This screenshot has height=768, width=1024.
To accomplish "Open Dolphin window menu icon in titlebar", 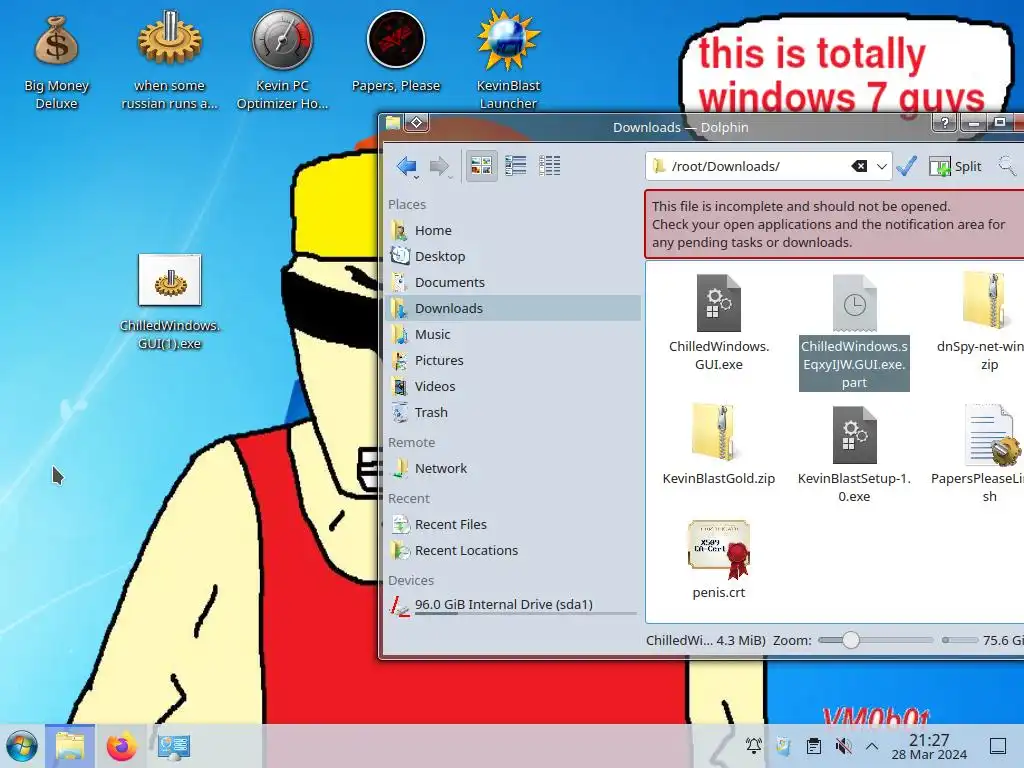I will pos(393,123).
